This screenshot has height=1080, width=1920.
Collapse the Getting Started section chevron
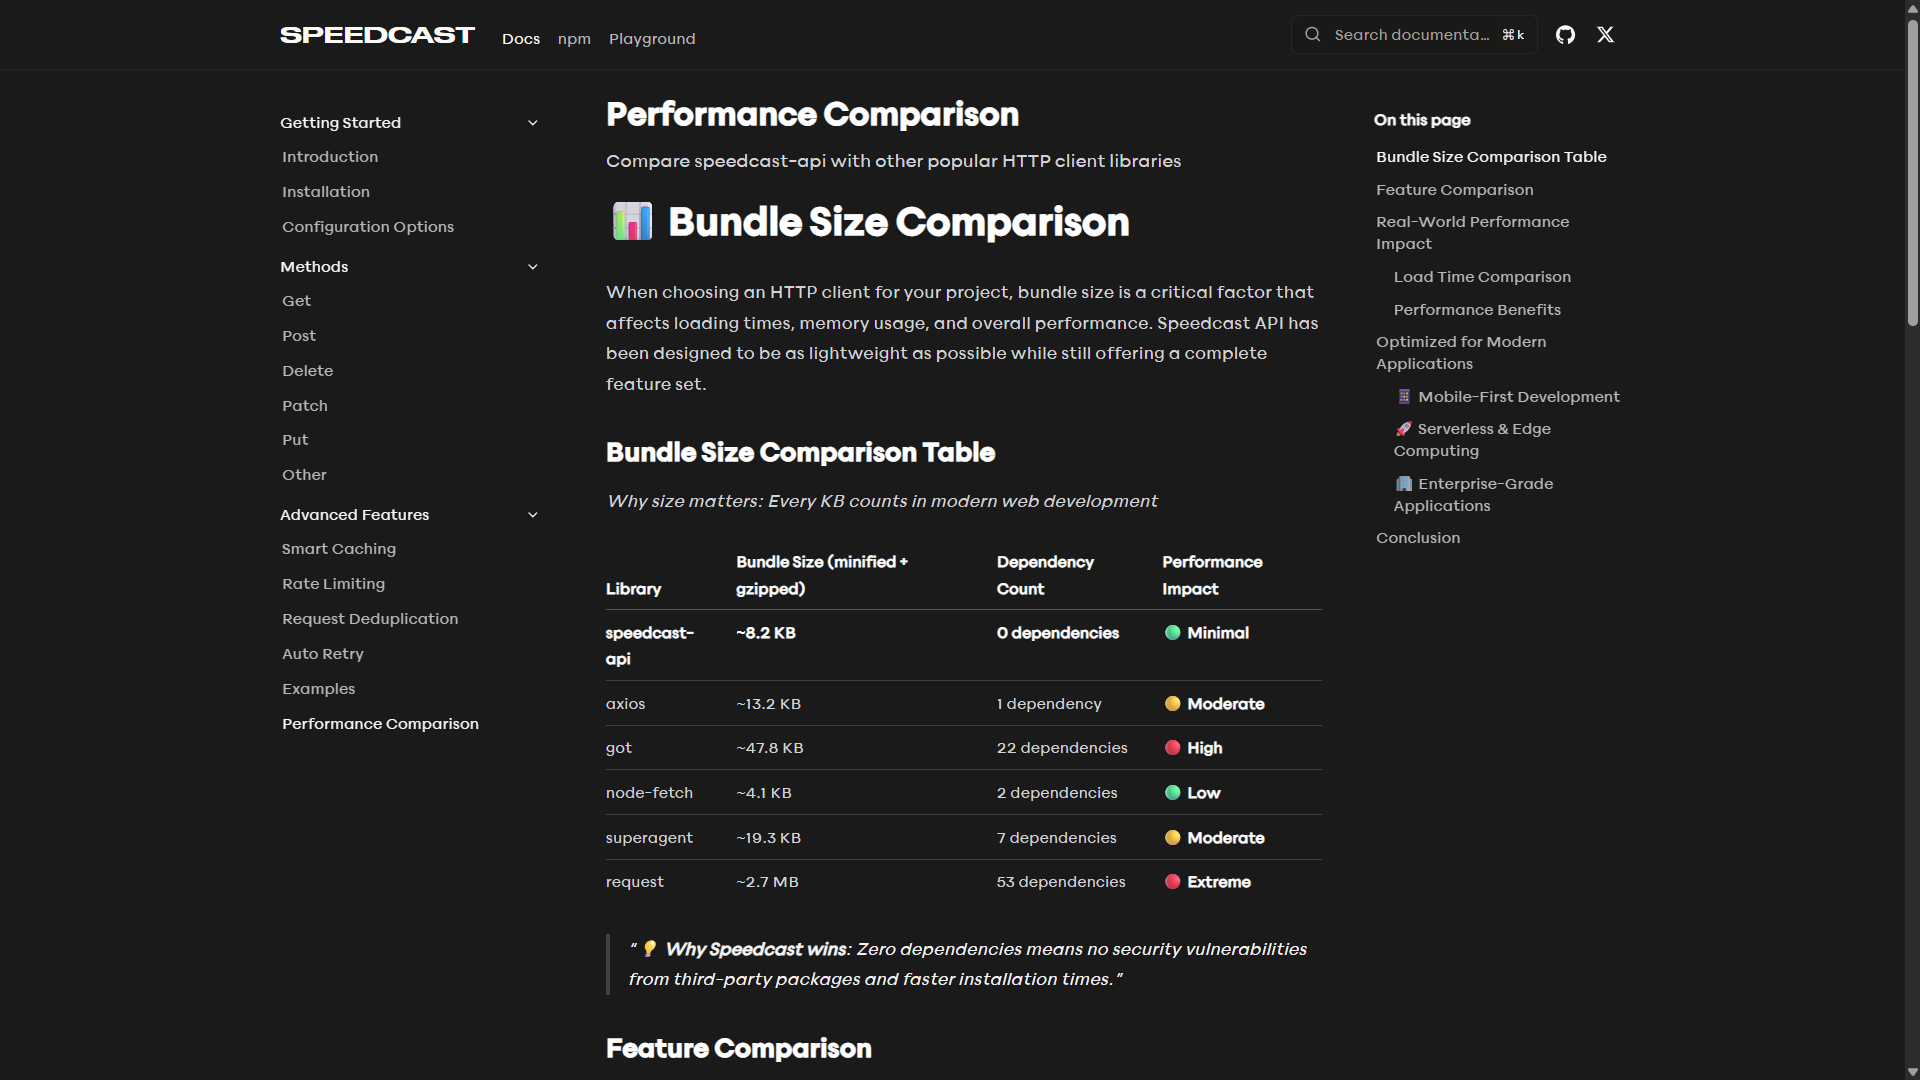click(x=533, y=123)
